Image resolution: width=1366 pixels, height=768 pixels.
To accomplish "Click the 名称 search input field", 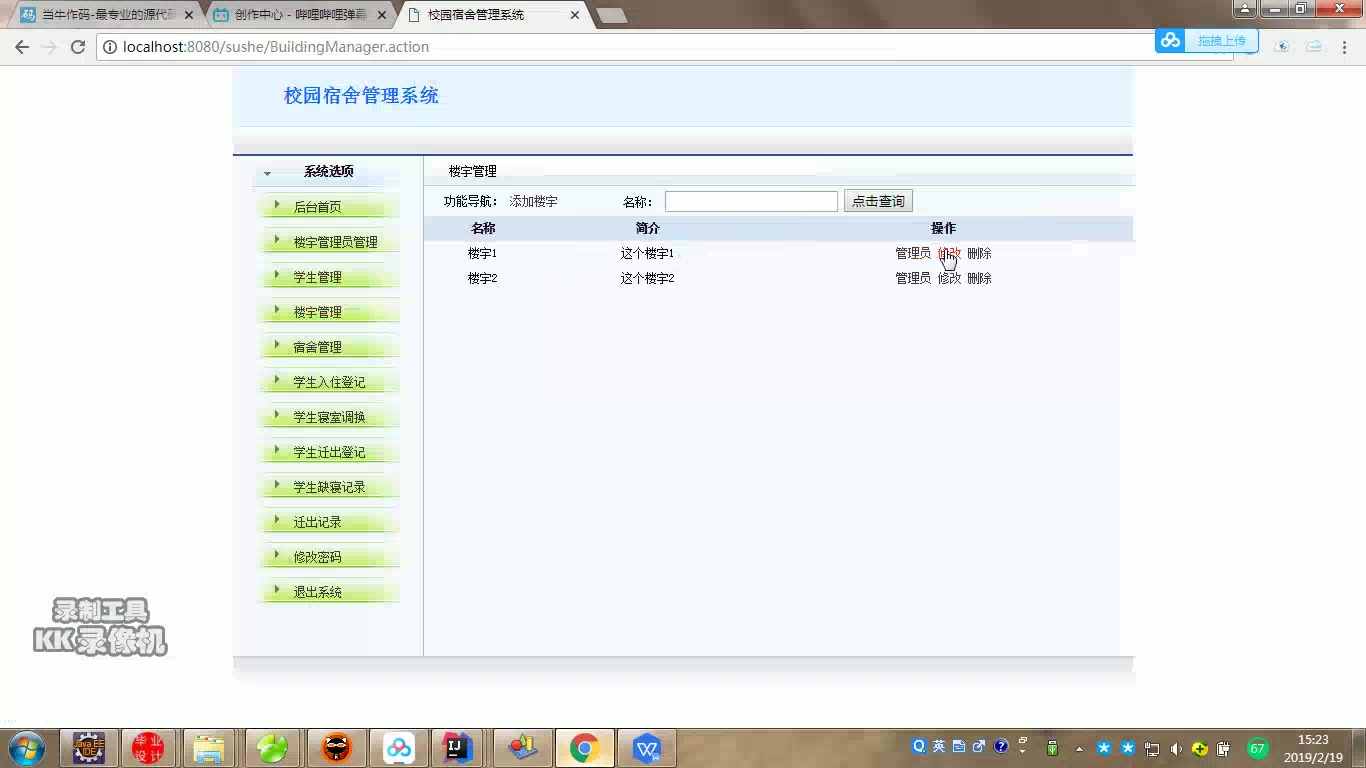I will [750, 201].
